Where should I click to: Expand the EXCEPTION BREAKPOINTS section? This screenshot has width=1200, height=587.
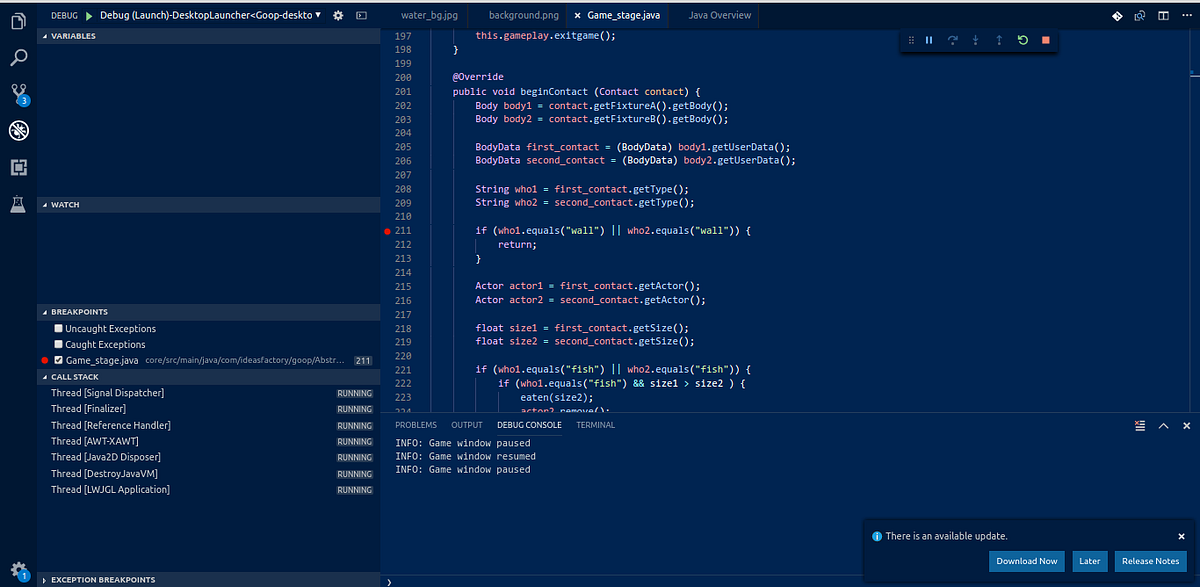click(x=100, y=579)
